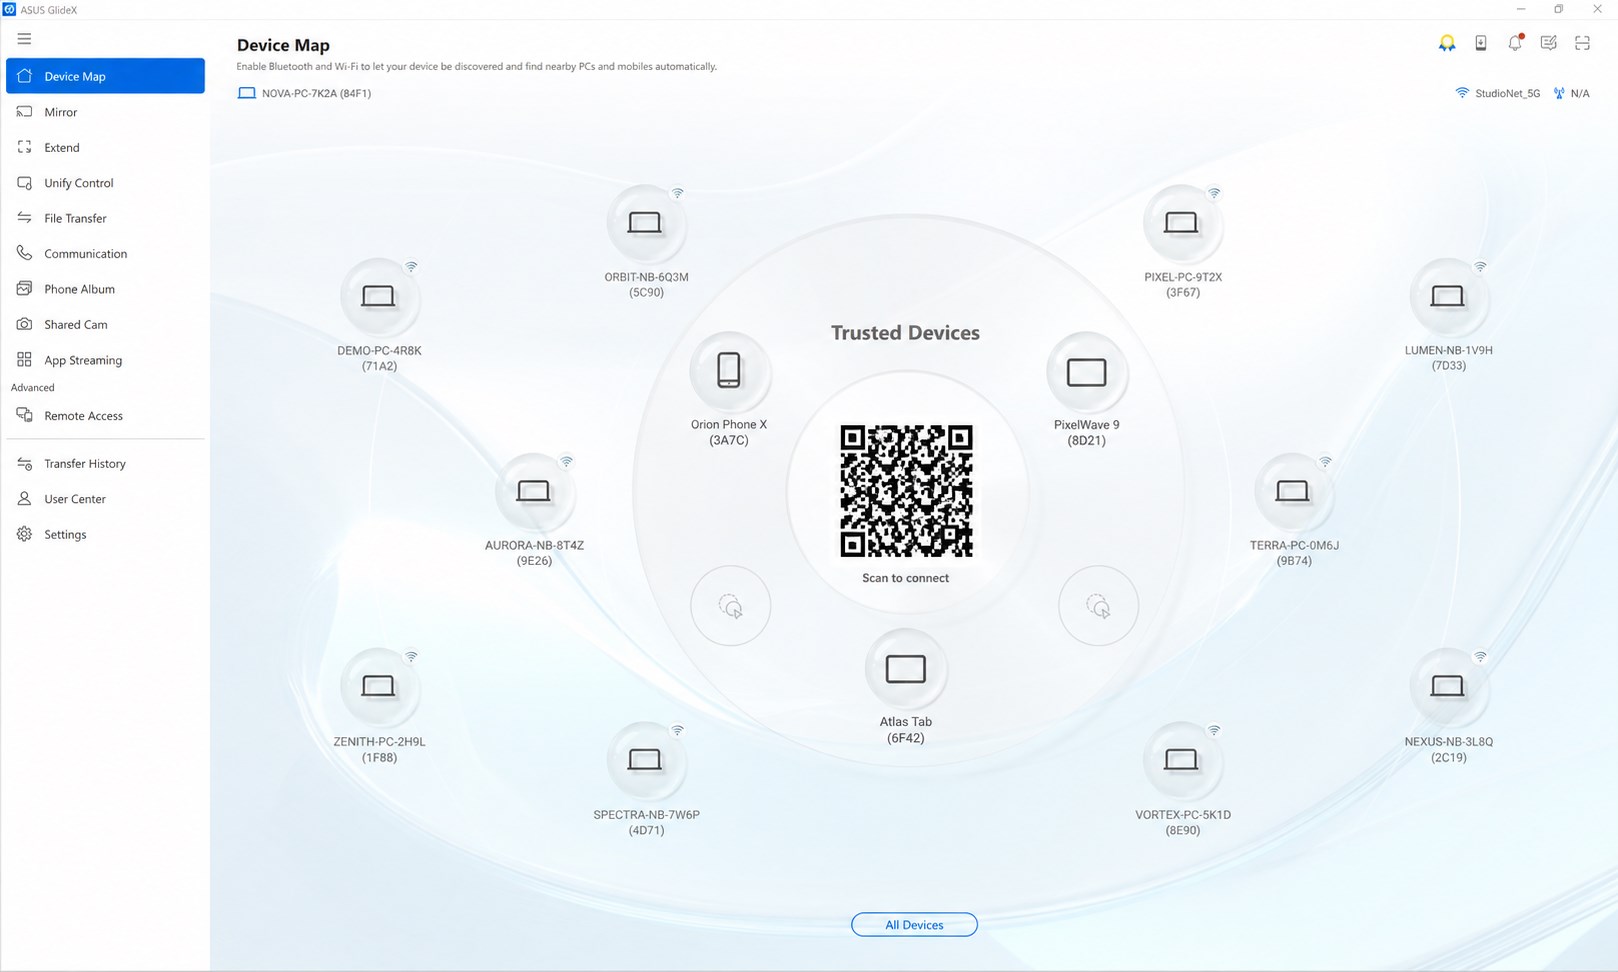1618x972 pixels.
Task: Open Unify Control section
Action: [x=105, y=183]
